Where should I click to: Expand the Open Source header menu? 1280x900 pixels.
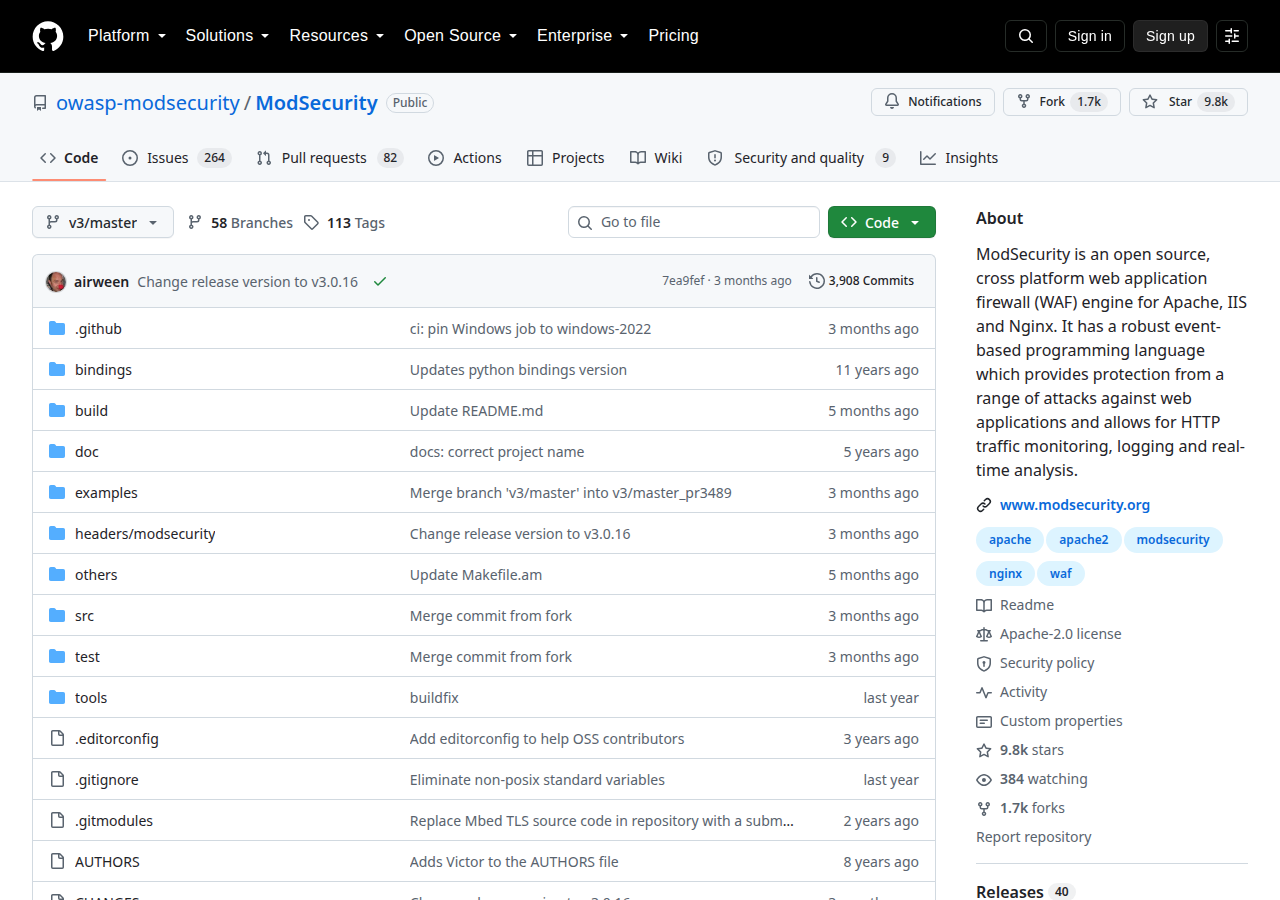[x=460, y=36]
